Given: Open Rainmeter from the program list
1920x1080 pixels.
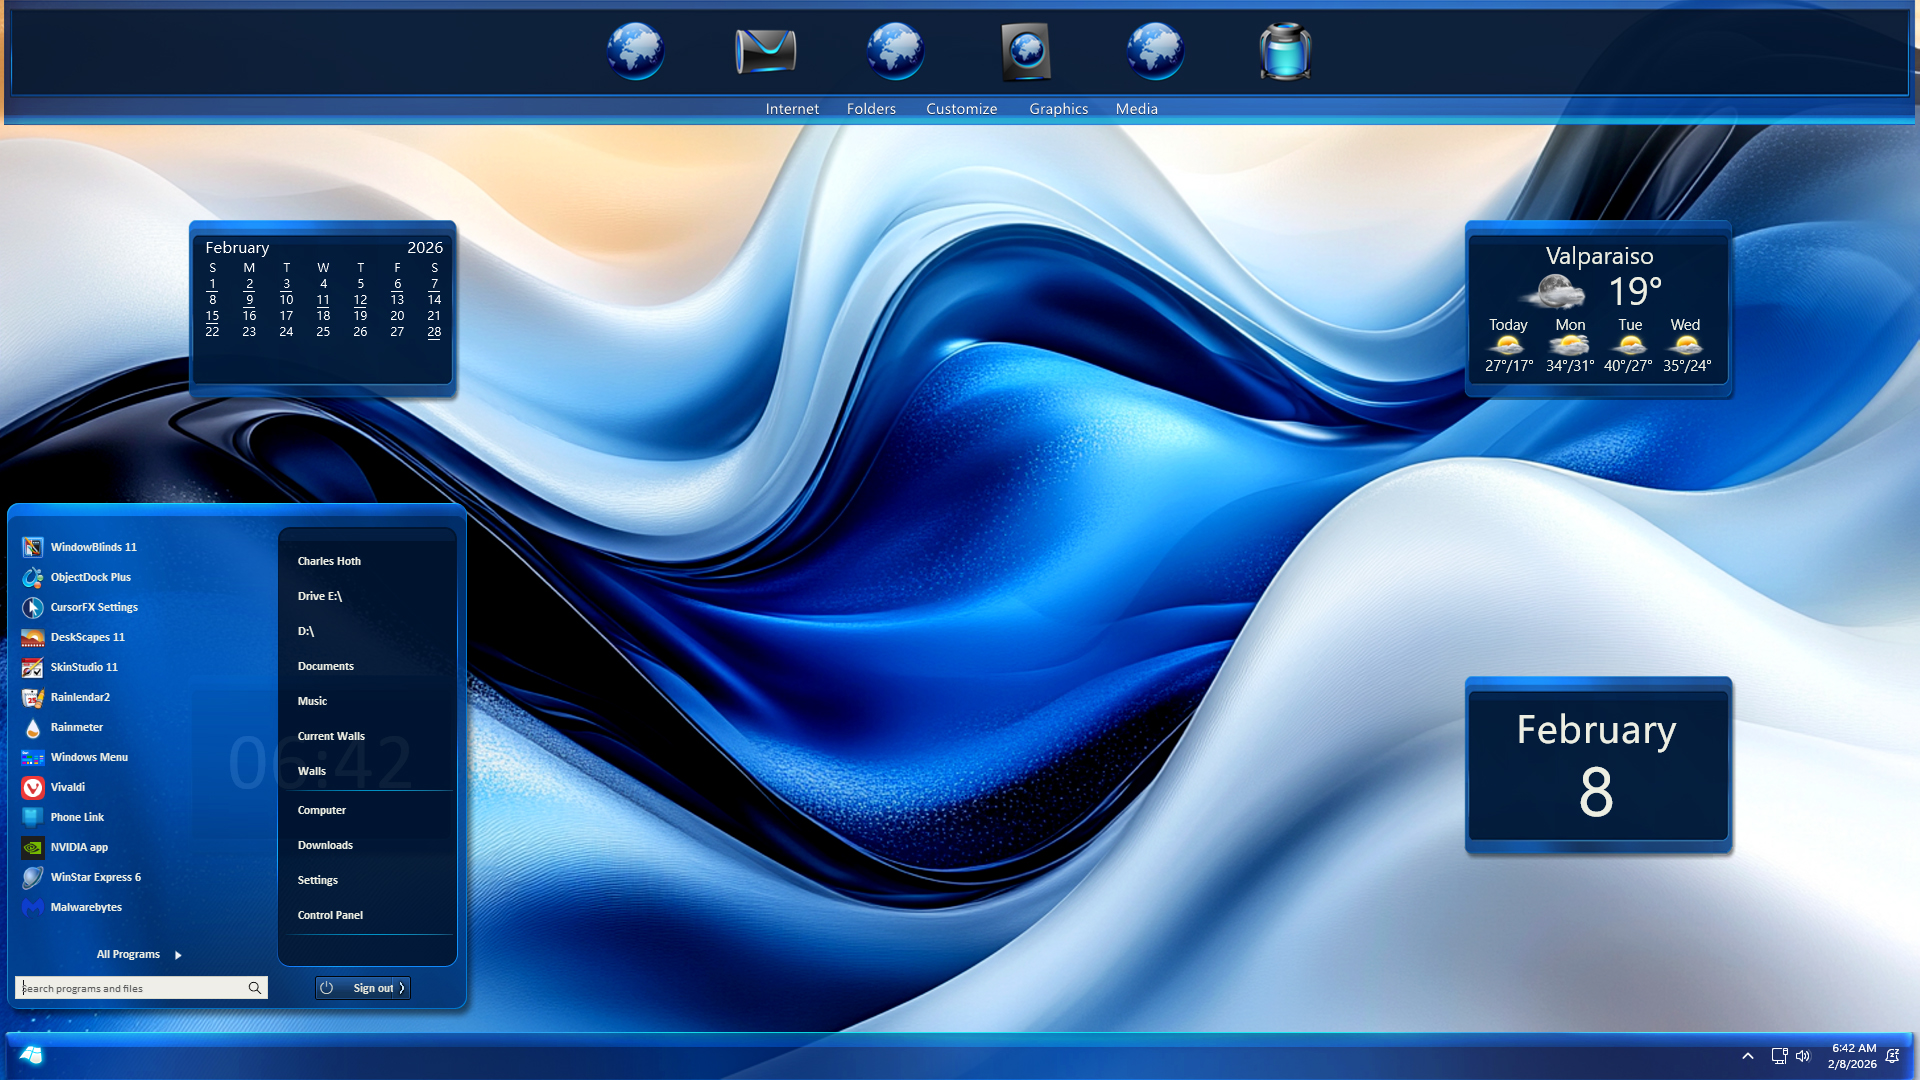Looking at the screenshot, I should (x=76, y=727).
